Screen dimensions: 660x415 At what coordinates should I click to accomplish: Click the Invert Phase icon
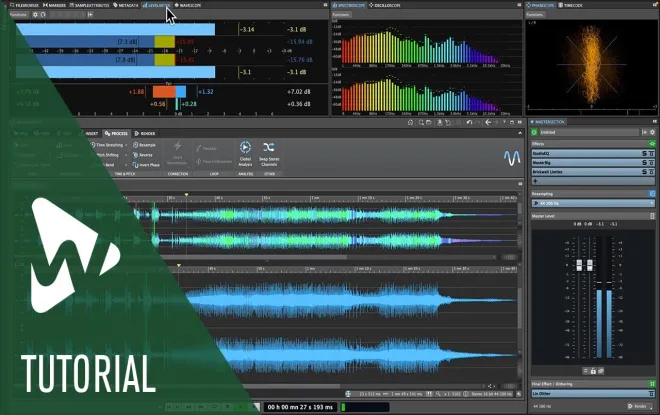point(135,165)
